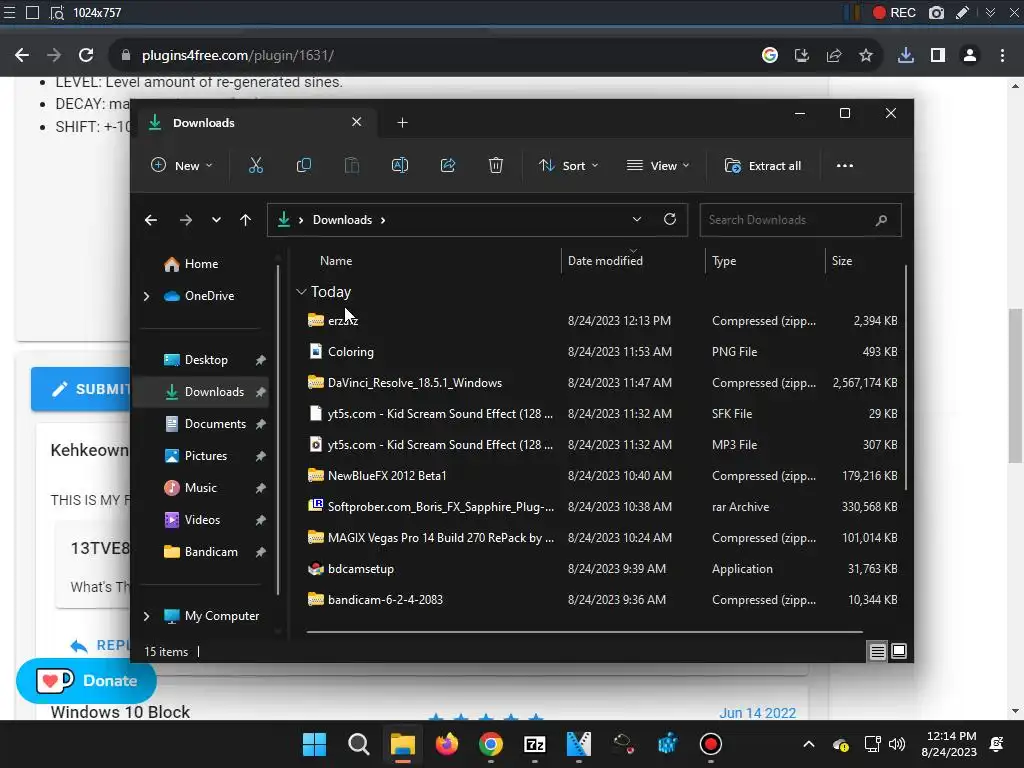Click the Cut scissors icon in Explorer toolbar
1024x768 pixels.
[x=255, y=166]
